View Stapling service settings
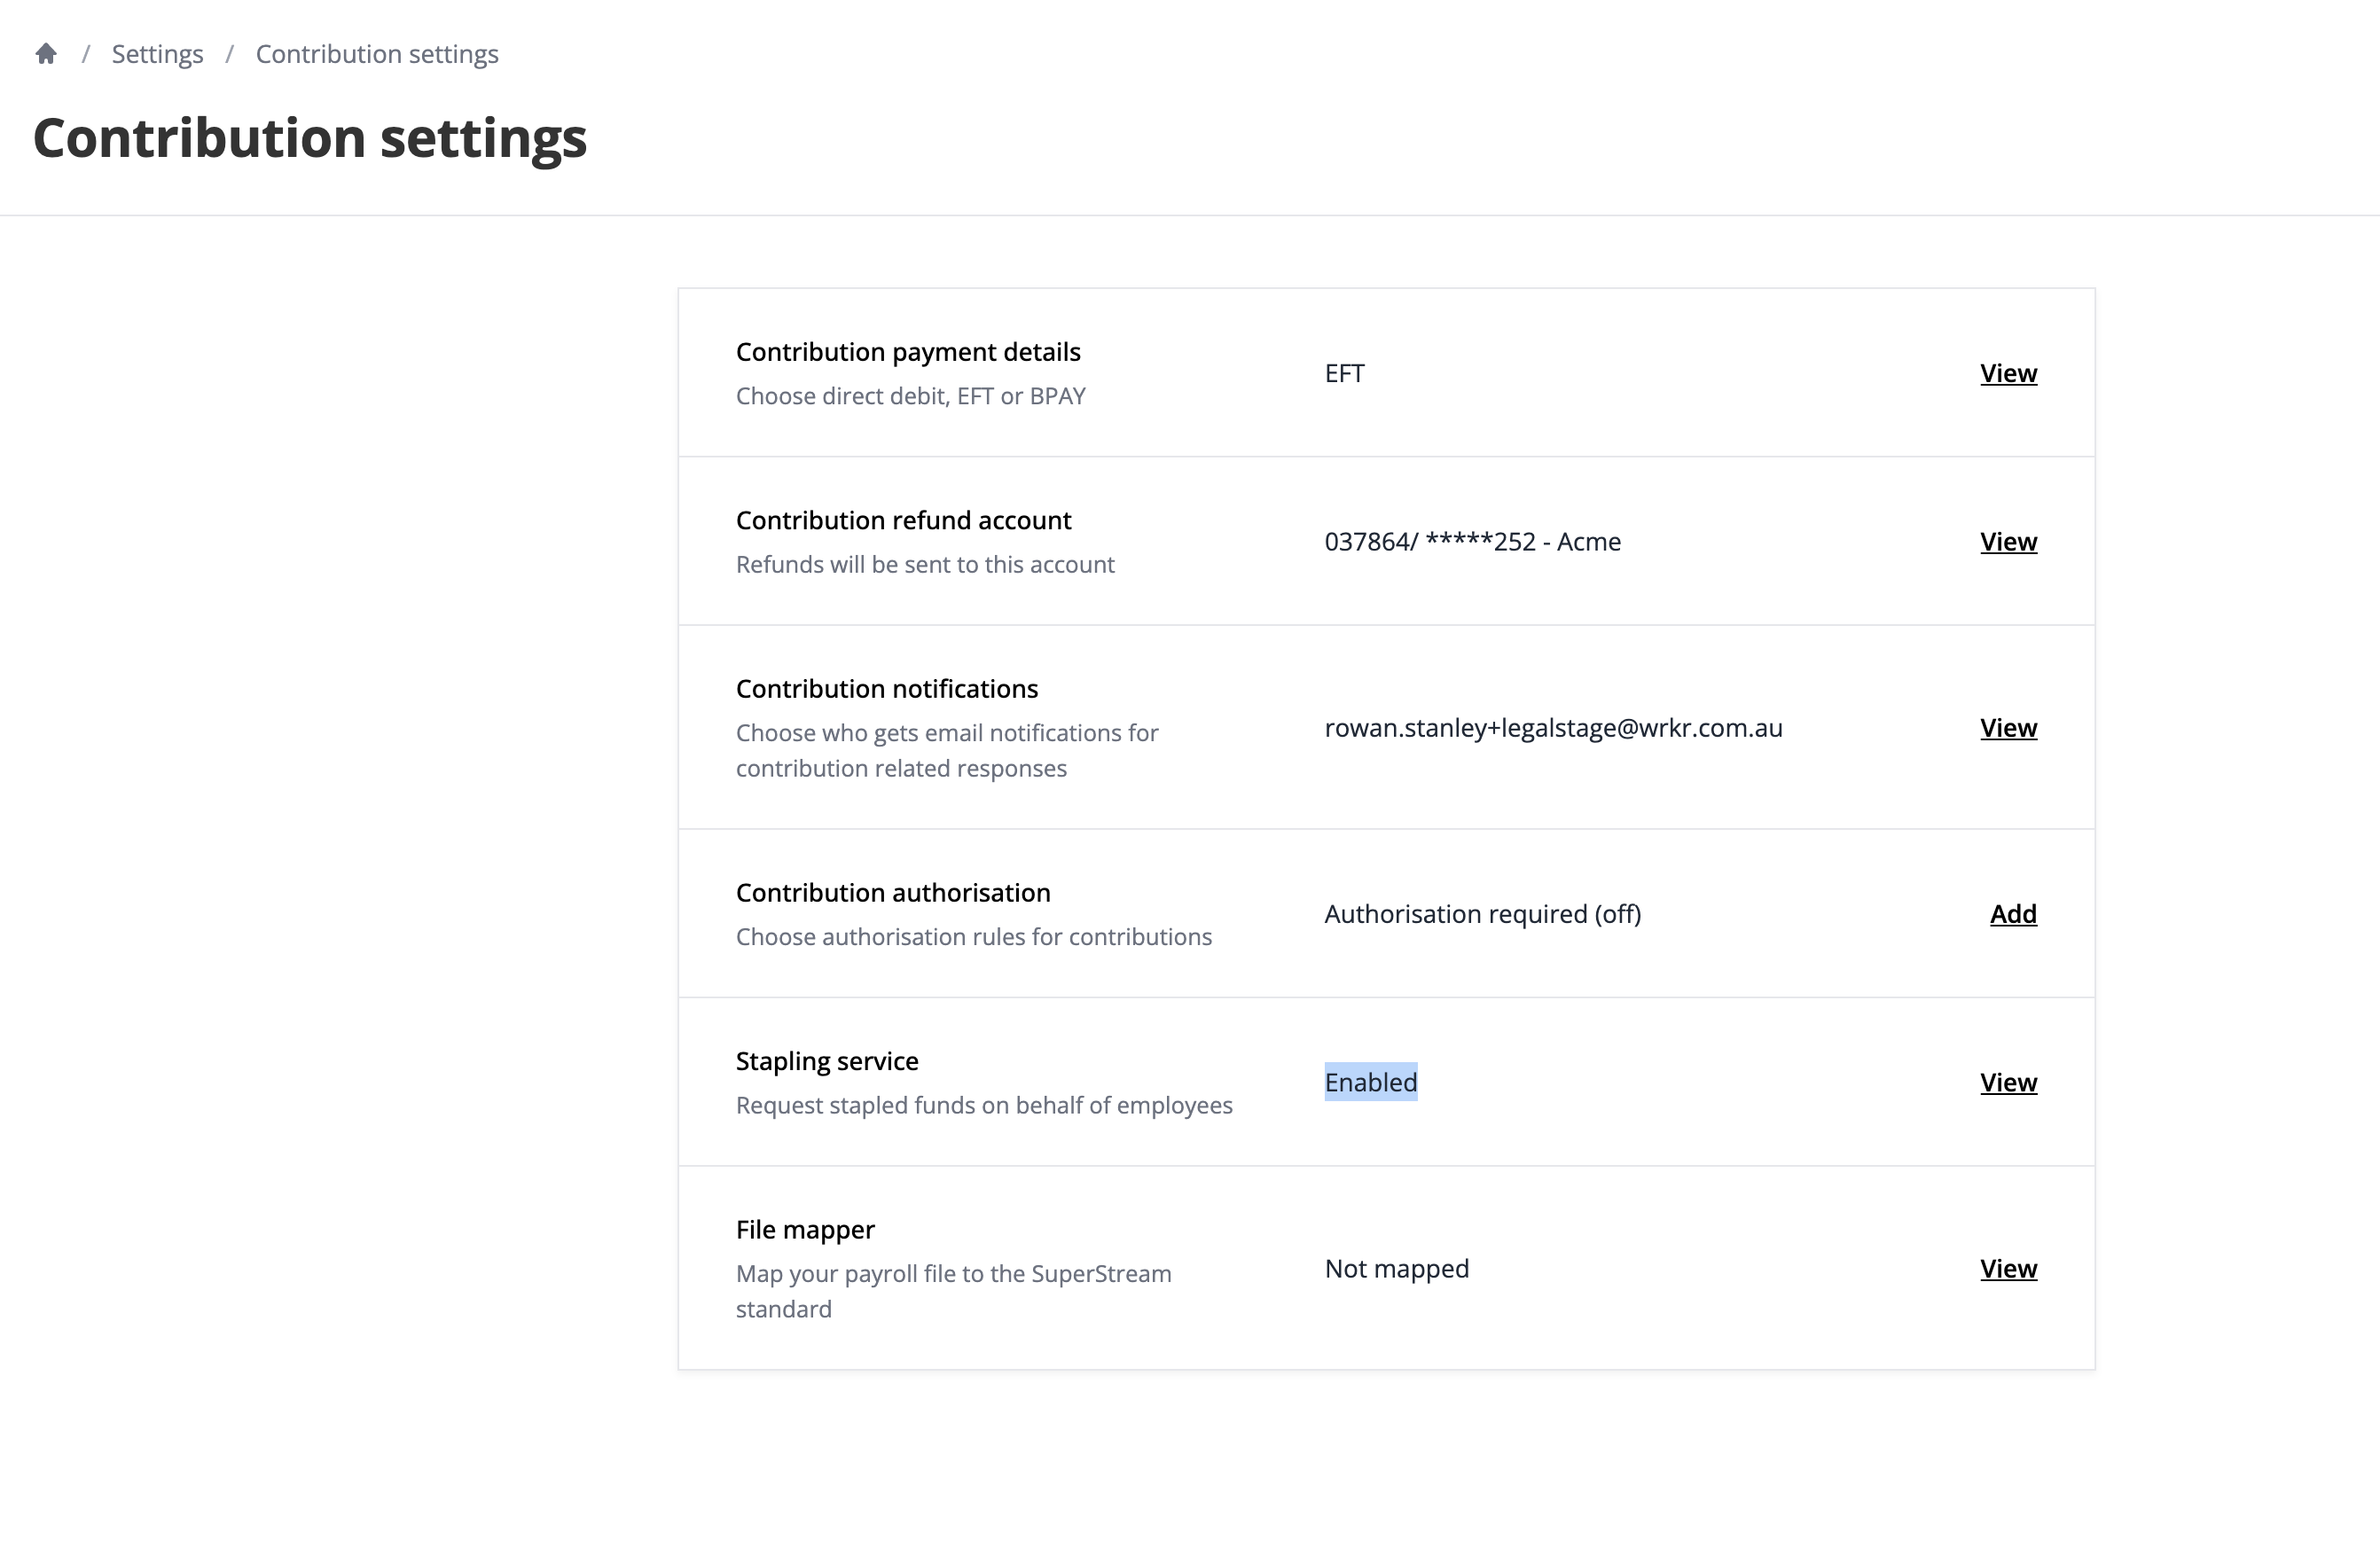This screenshot has height=1548, width=2380. coord(2008,1082)
